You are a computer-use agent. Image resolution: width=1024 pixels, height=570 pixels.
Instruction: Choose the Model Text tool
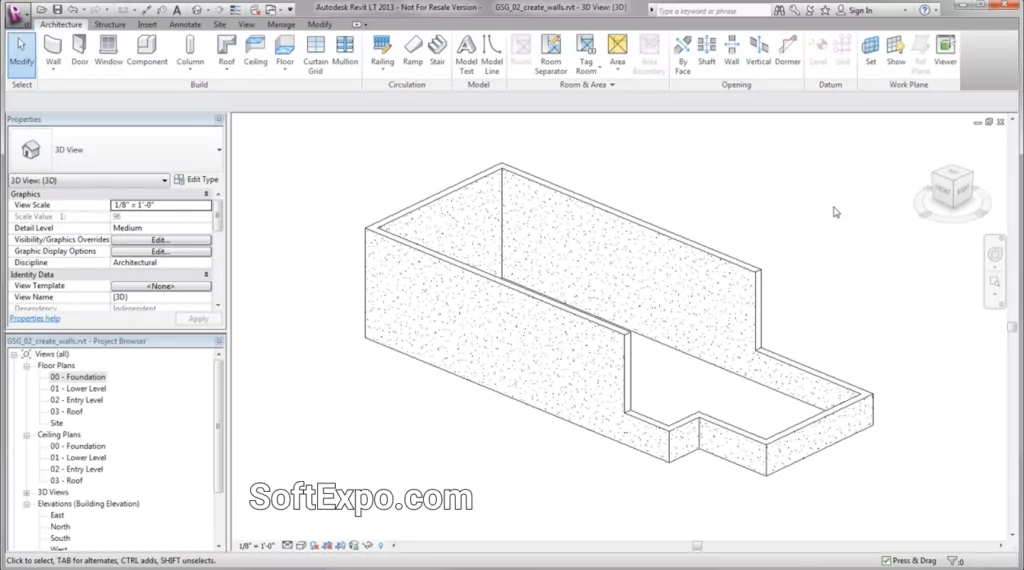[466, 55]
